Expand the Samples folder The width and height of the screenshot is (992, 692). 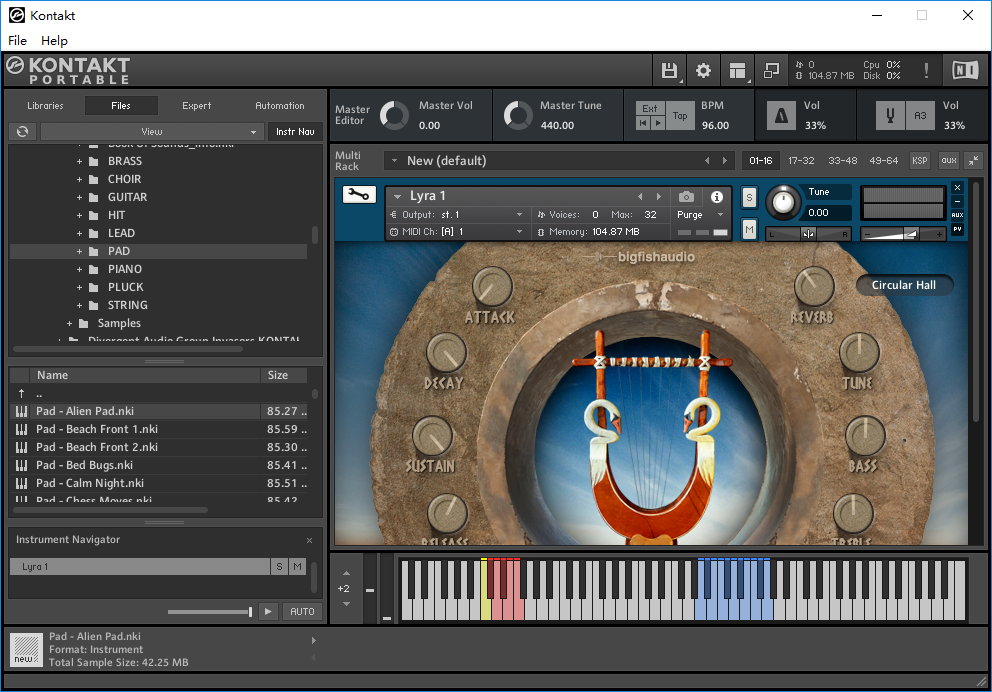(69, 324)
